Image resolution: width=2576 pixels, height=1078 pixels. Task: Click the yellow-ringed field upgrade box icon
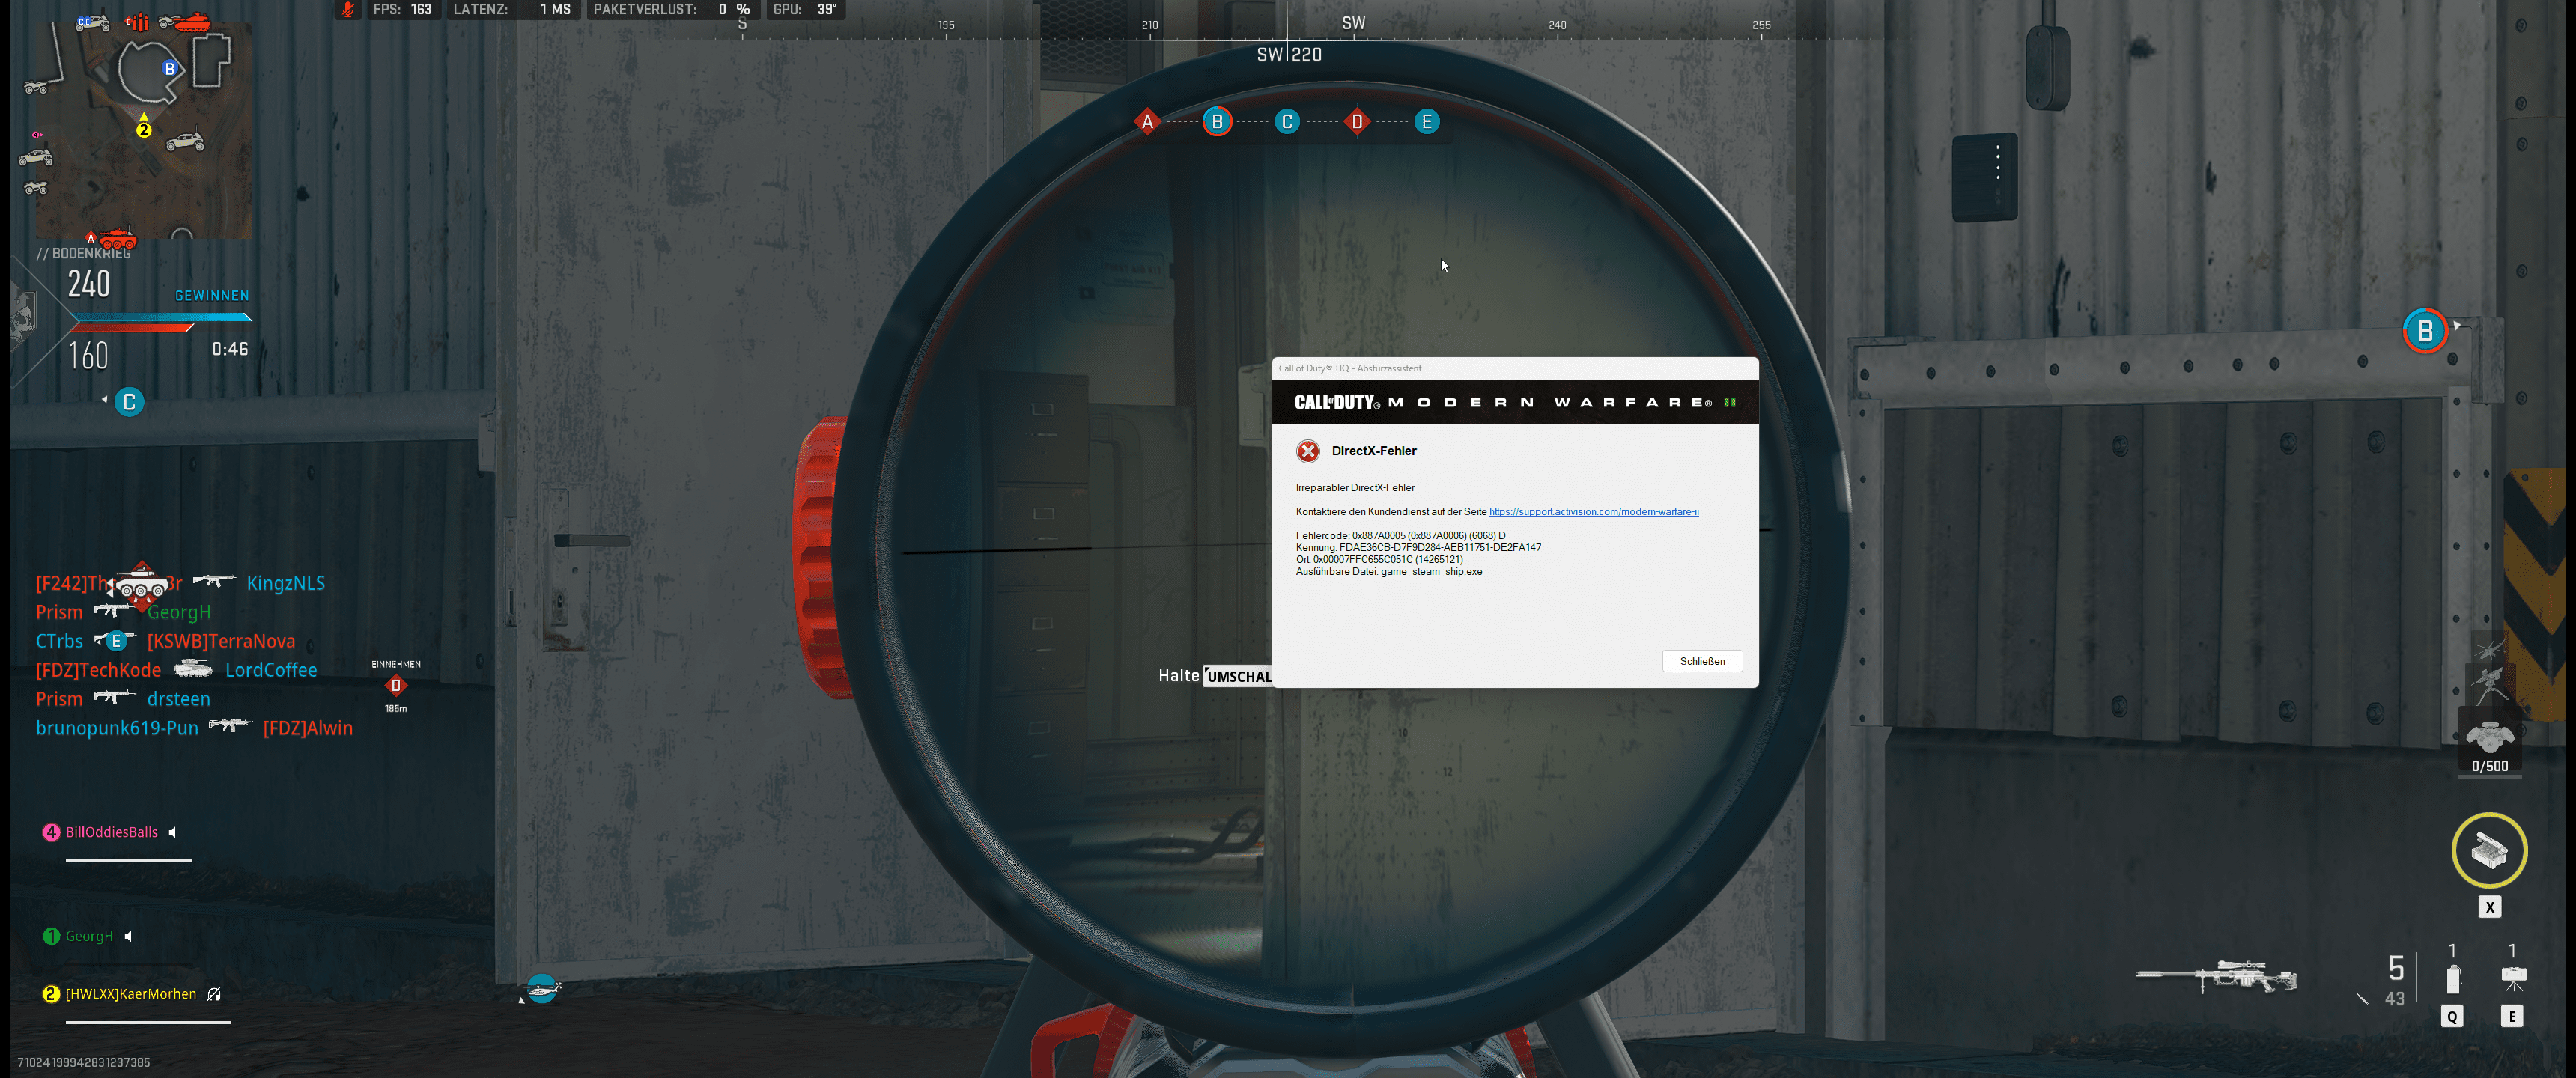point(2490,851)
